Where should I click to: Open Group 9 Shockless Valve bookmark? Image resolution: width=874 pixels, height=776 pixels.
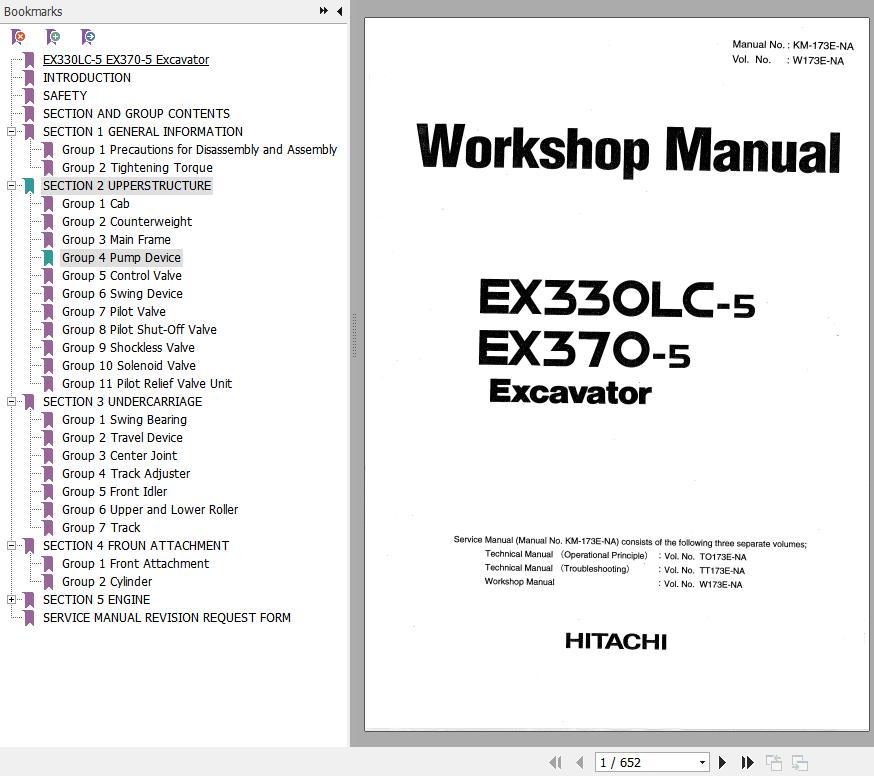coord(129,347)
